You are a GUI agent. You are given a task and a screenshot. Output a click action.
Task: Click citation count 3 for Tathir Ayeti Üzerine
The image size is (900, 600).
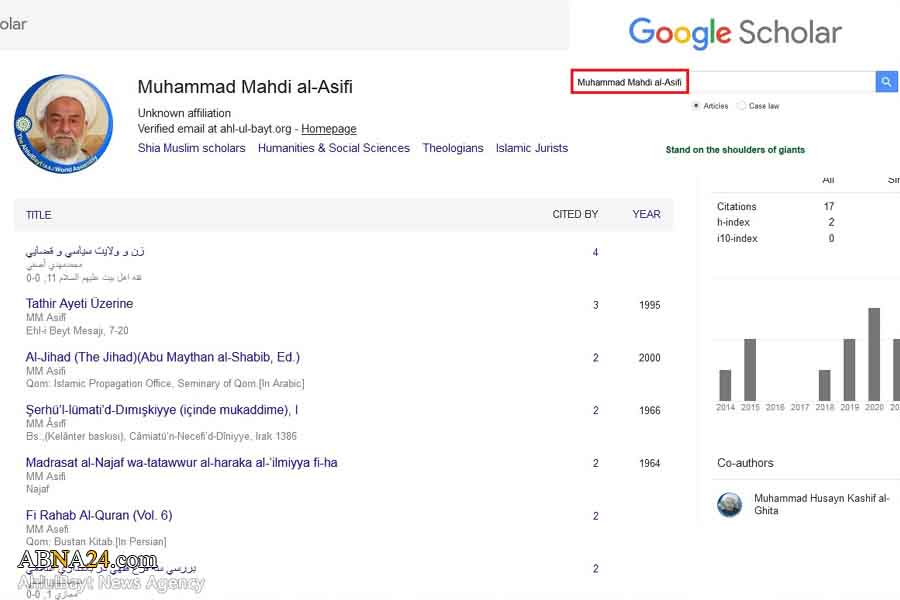pos(595,305)
